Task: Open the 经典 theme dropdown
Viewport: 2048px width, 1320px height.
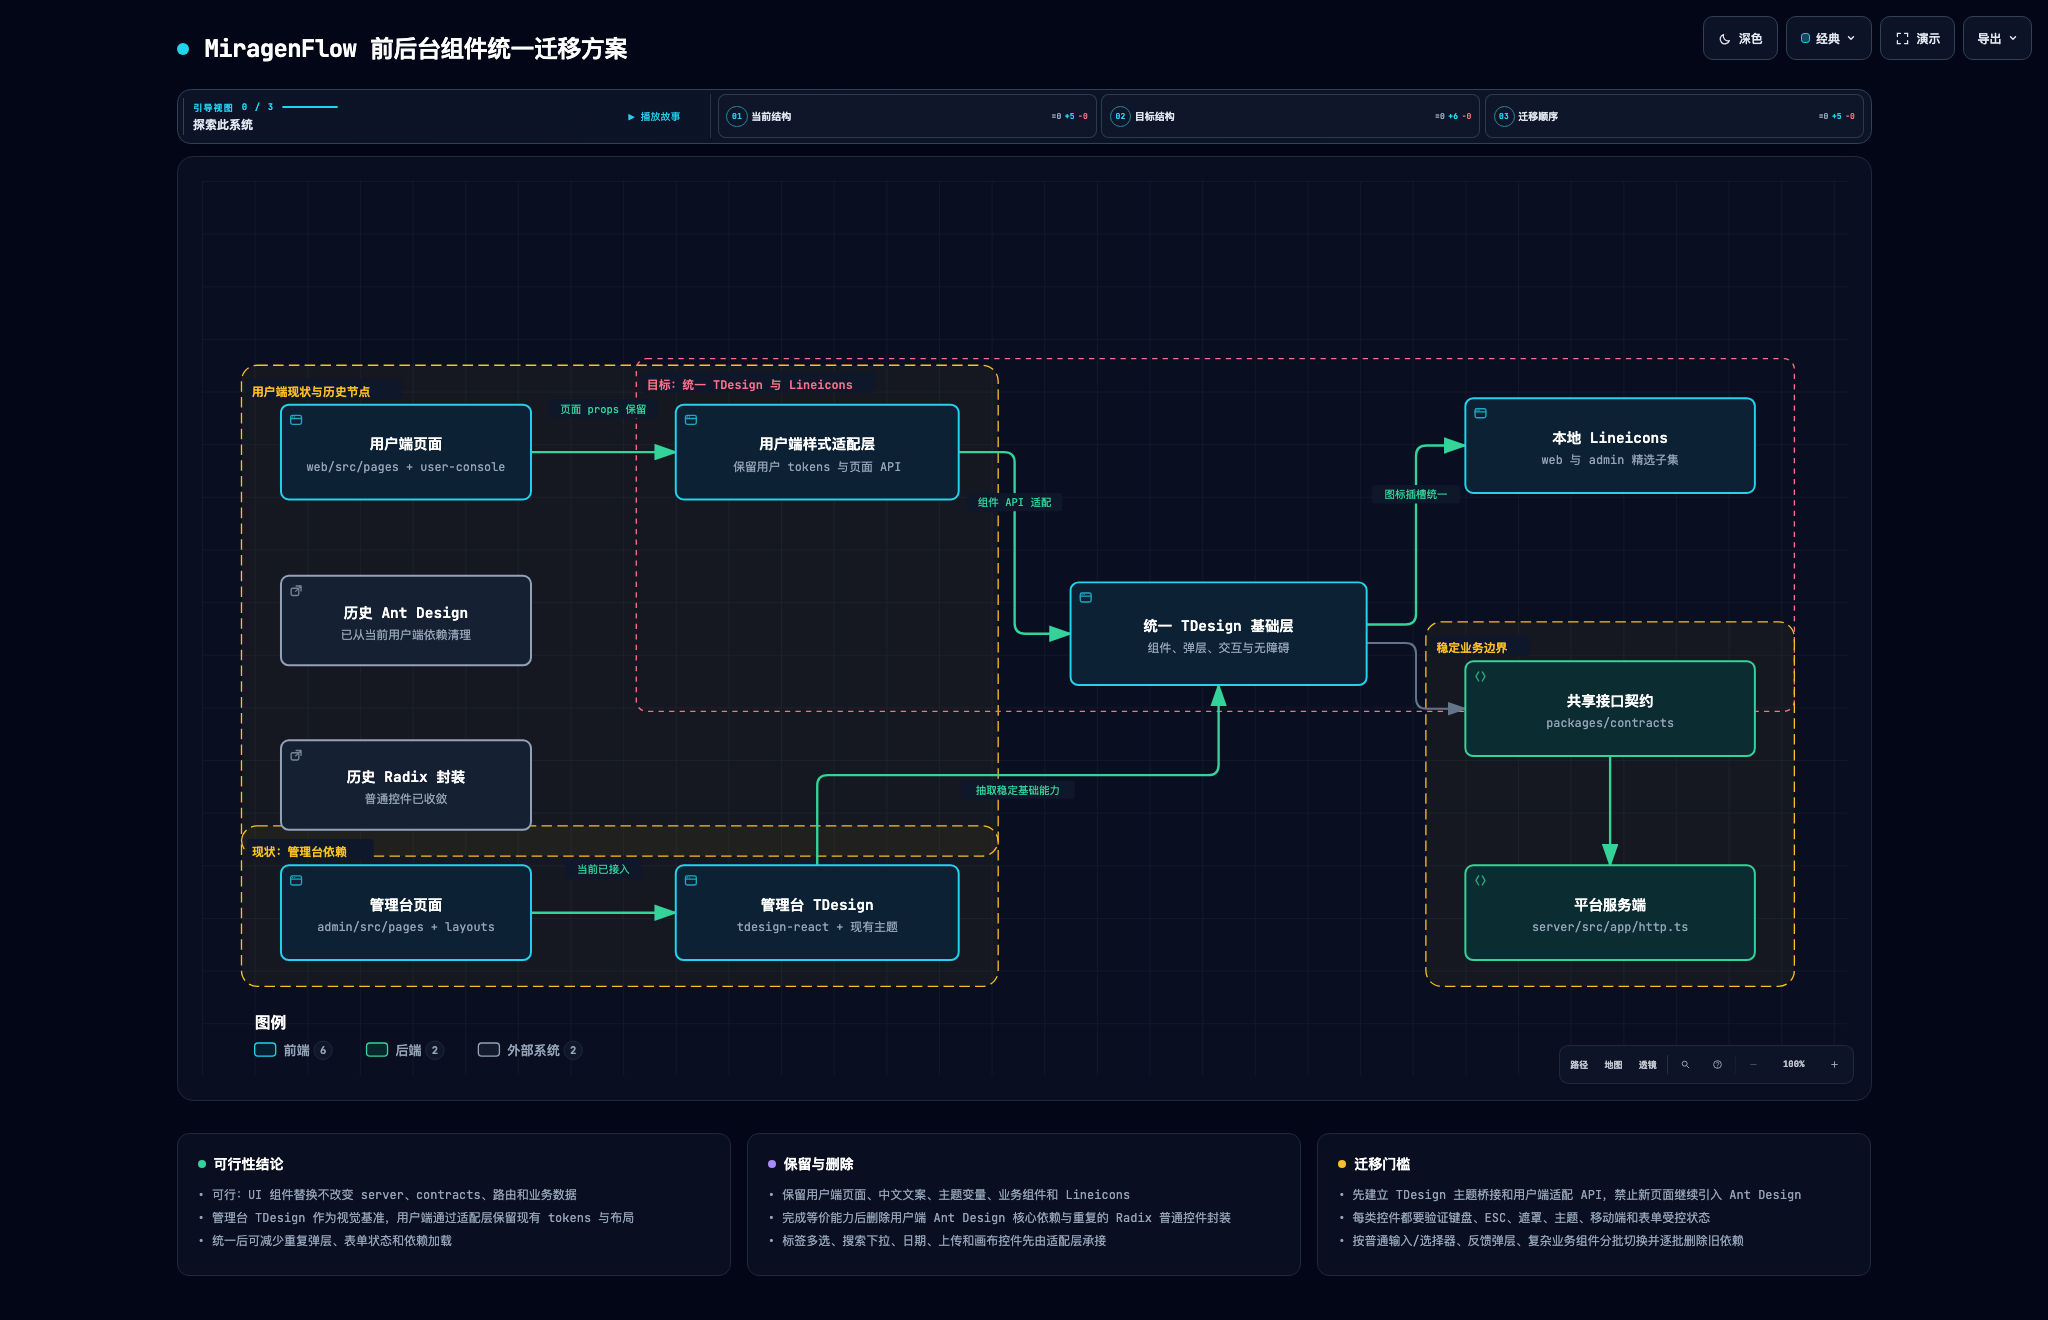Action: [1828, 39]
